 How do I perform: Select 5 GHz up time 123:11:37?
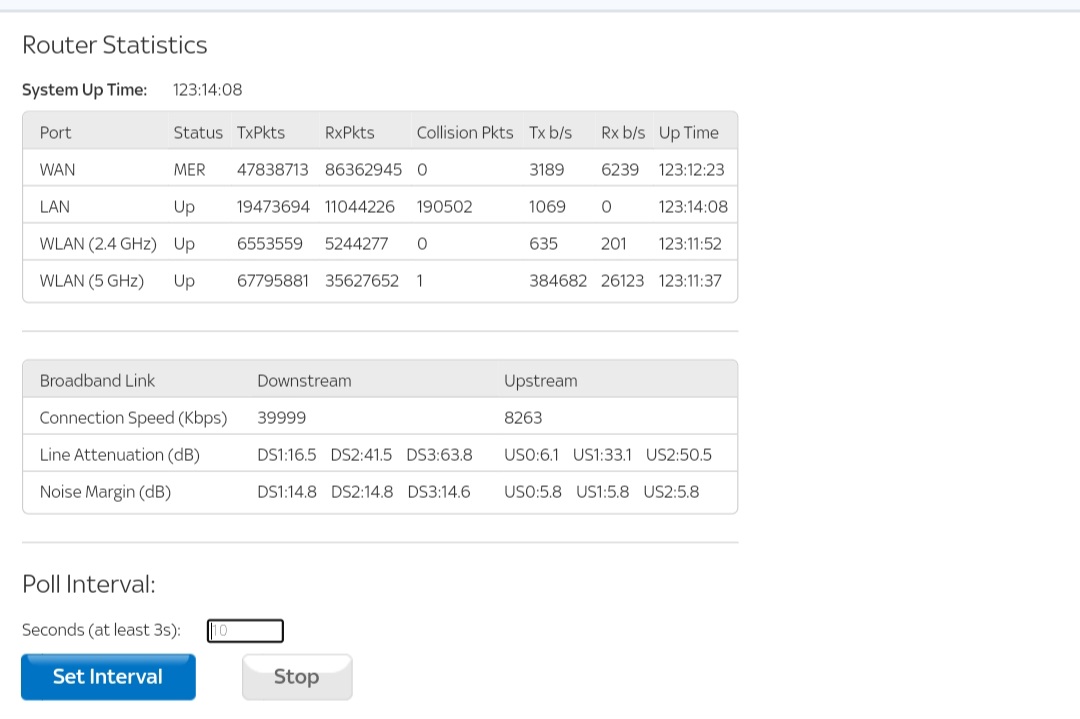click(690, 281)
